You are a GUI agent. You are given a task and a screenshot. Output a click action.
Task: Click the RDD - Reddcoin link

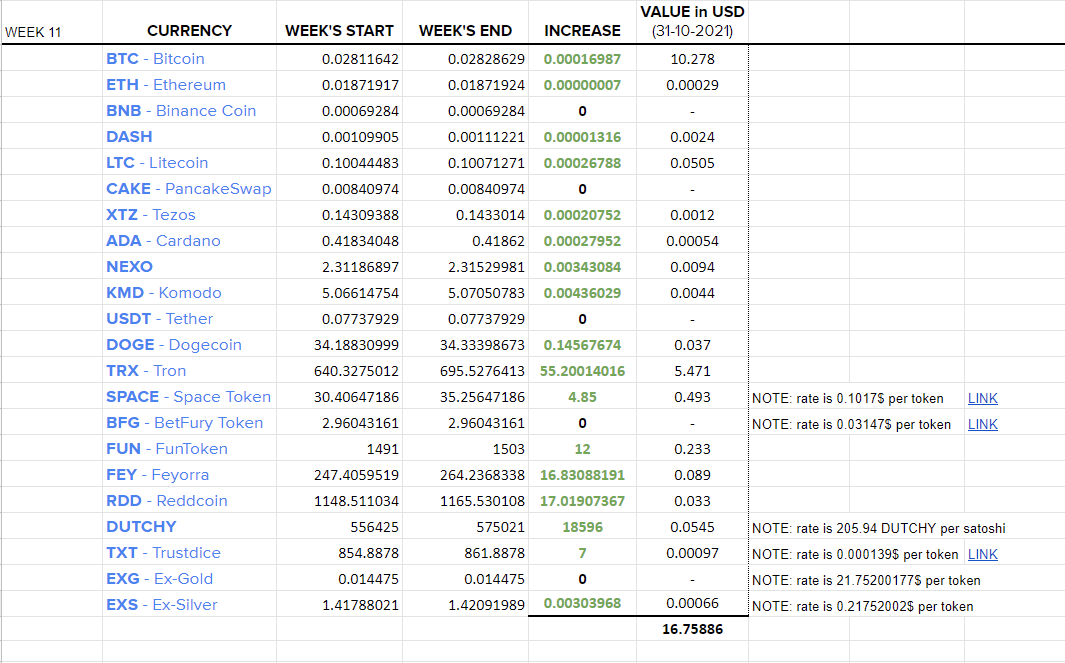click(166, 501)
